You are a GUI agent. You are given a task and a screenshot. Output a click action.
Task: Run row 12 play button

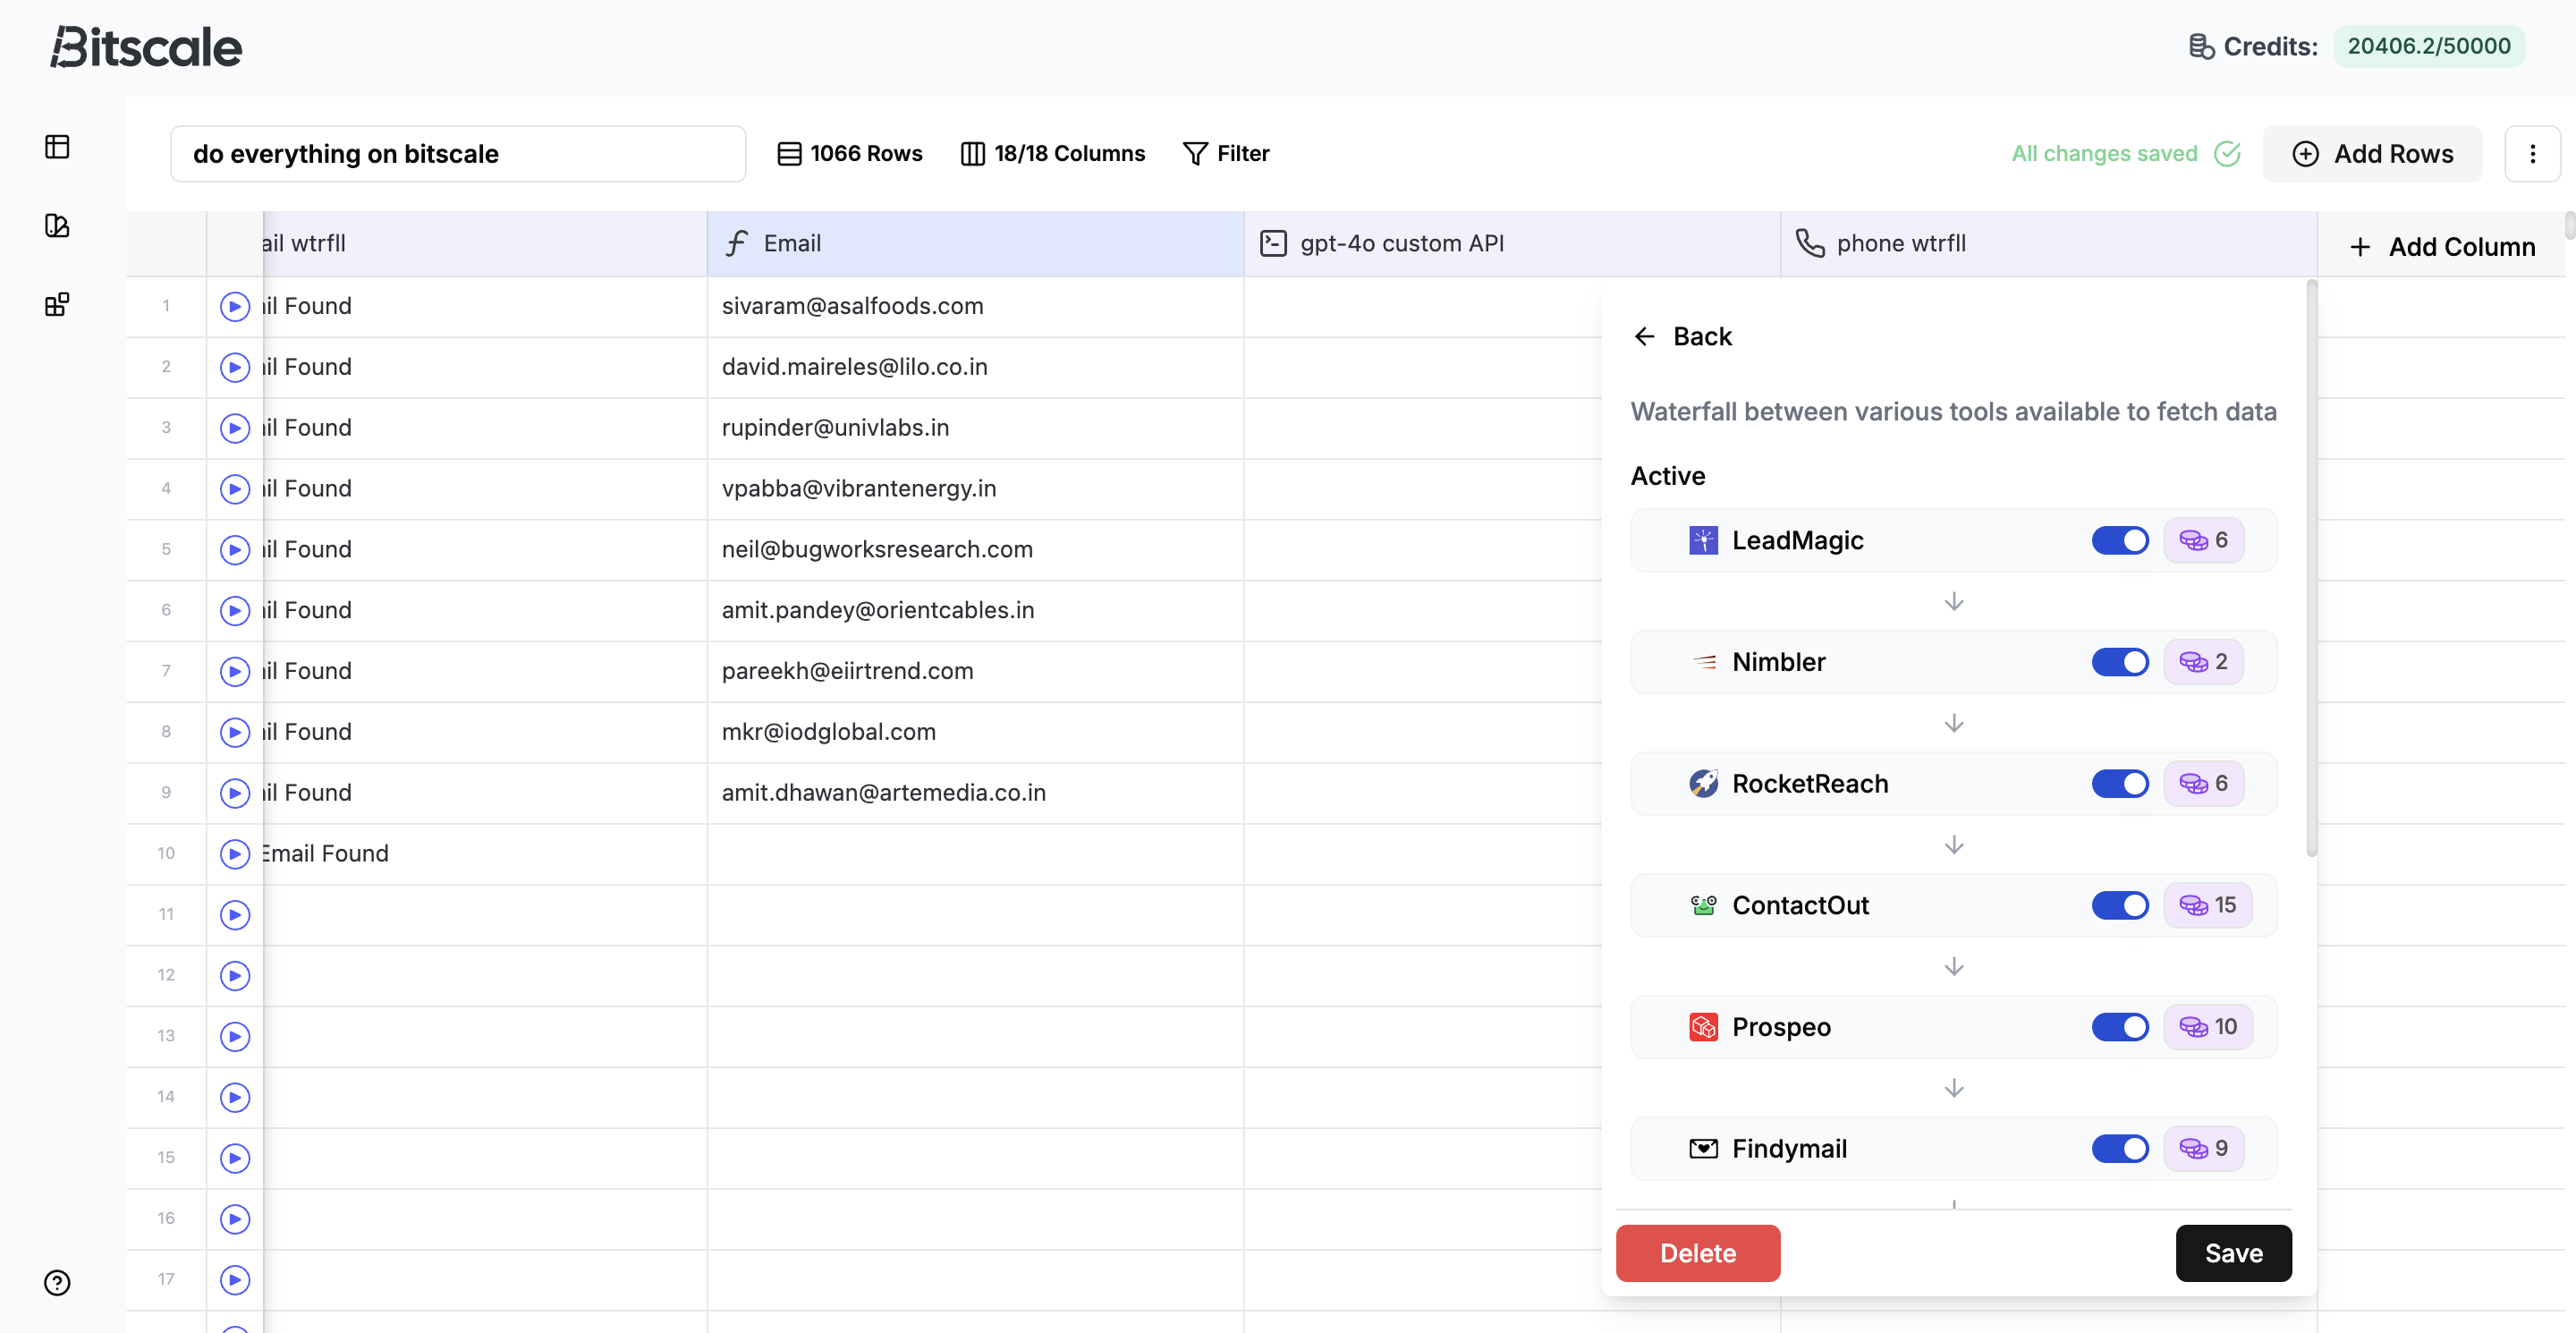coord(235,976)
